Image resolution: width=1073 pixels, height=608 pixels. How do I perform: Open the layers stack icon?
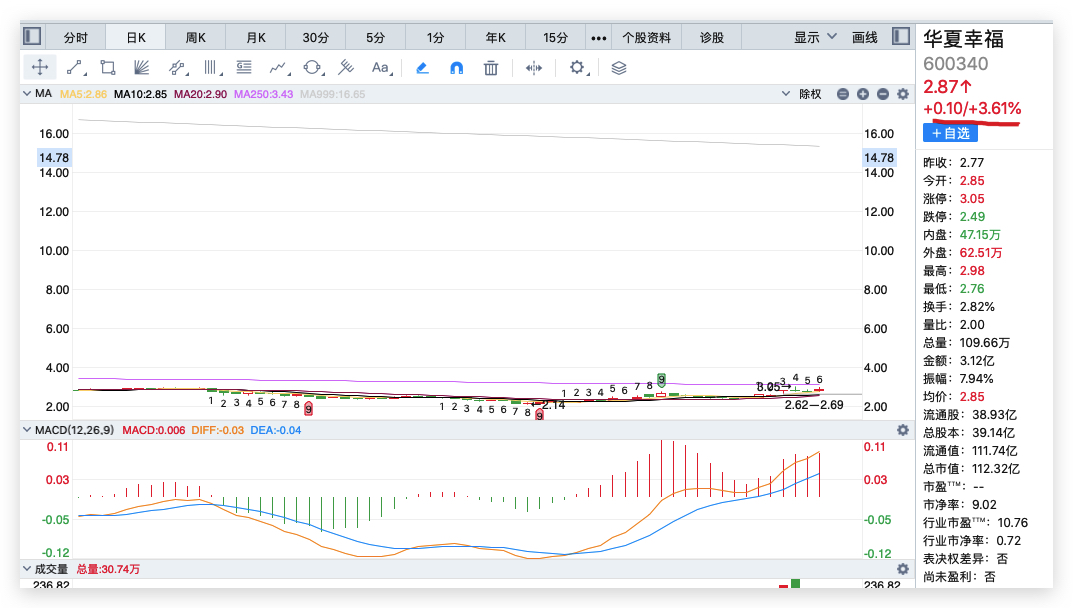pos(619,68)
